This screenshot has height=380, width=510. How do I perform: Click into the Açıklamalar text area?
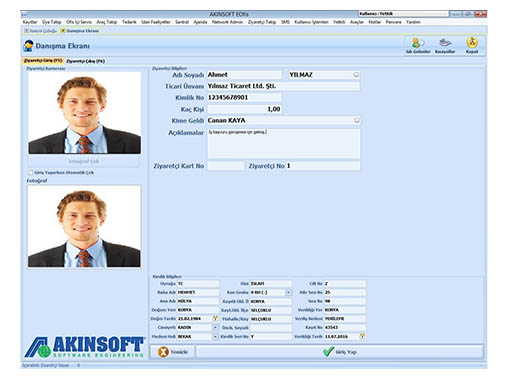[x=283, y=143]
